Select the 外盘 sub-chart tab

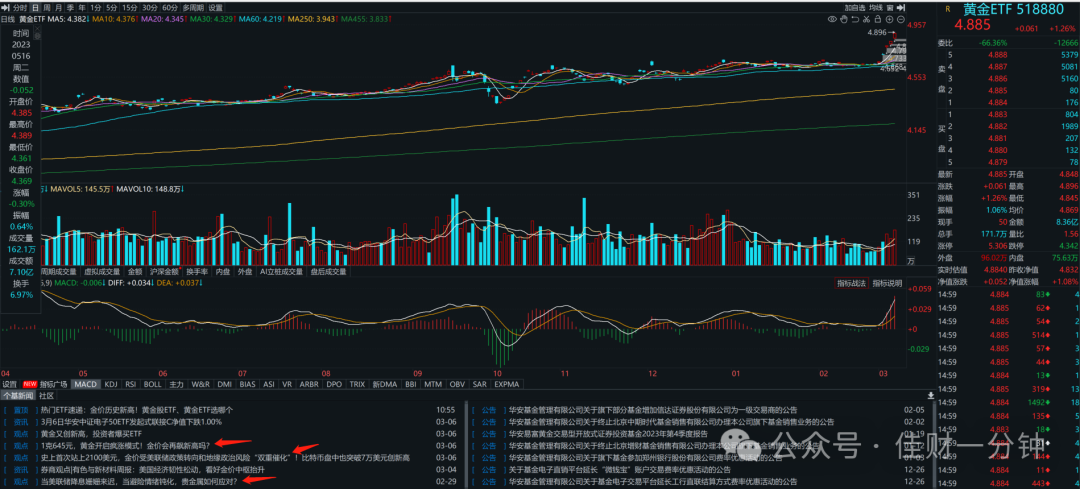[245, 272]
